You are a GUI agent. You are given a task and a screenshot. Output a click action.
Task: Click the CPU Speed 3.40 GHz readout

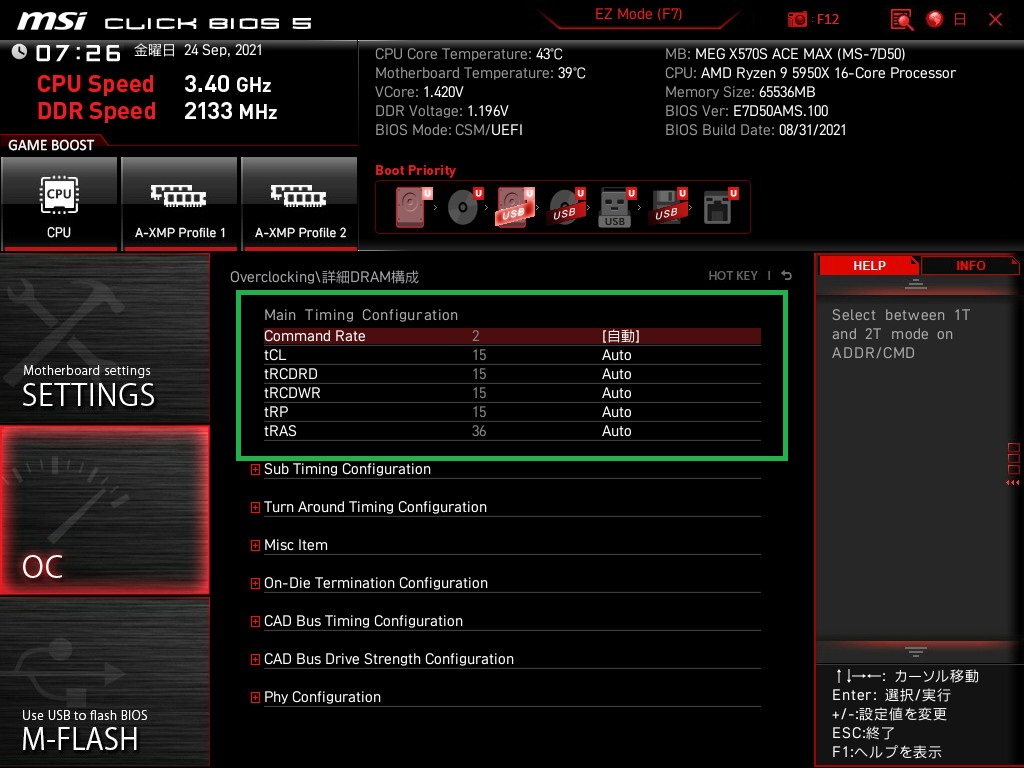tap(153, 84)
